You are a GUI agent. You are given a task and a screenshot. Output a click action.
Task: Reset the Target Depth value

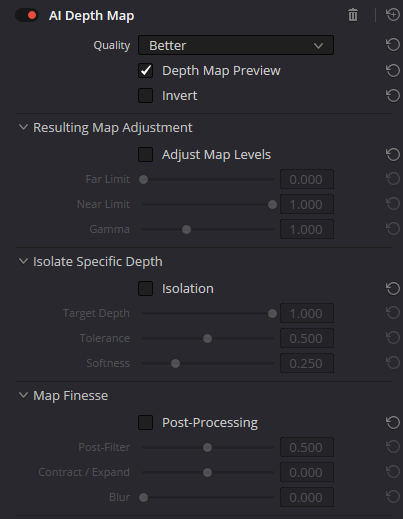click(x=393, y=313)
